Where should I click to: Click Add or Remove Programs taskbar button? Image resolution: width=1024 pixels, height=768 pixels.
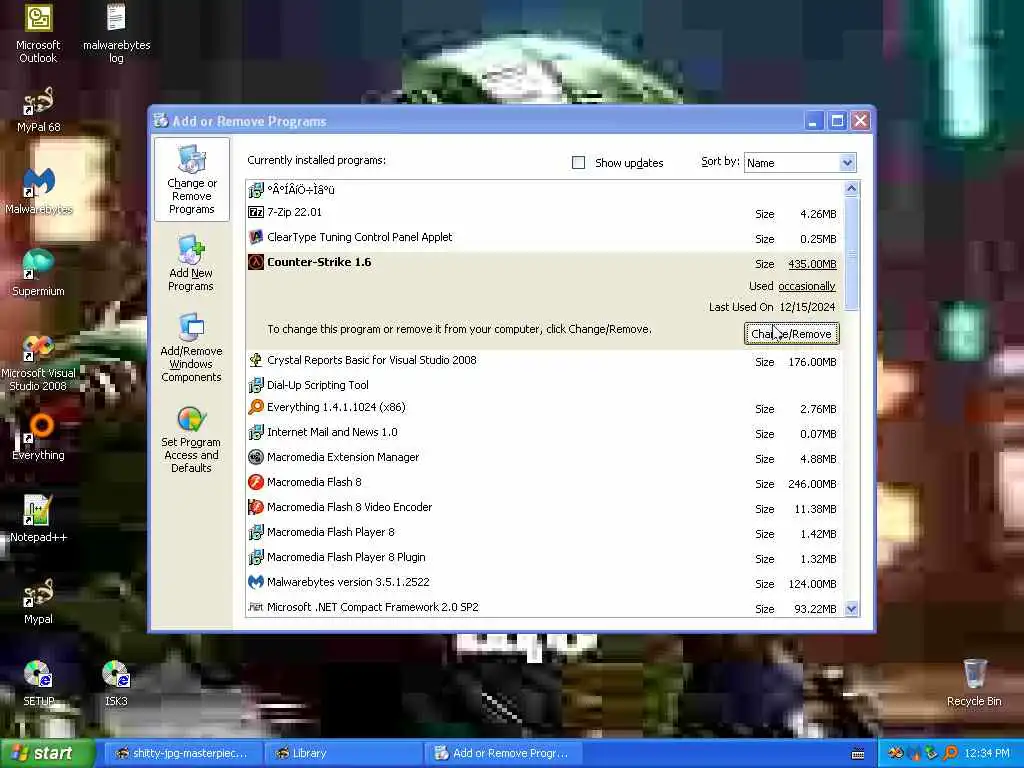[504, 754]
